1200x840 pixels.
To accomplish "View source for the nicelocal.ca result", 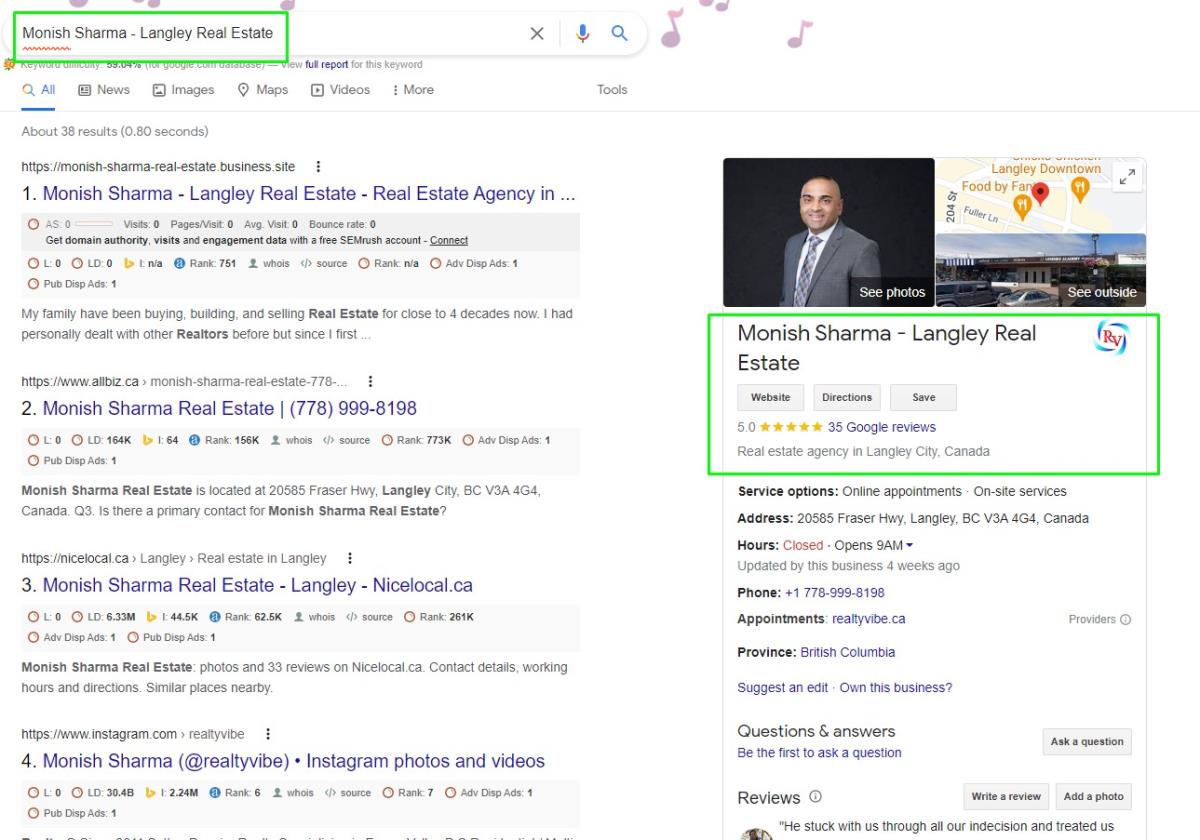I will click(369, 617).
